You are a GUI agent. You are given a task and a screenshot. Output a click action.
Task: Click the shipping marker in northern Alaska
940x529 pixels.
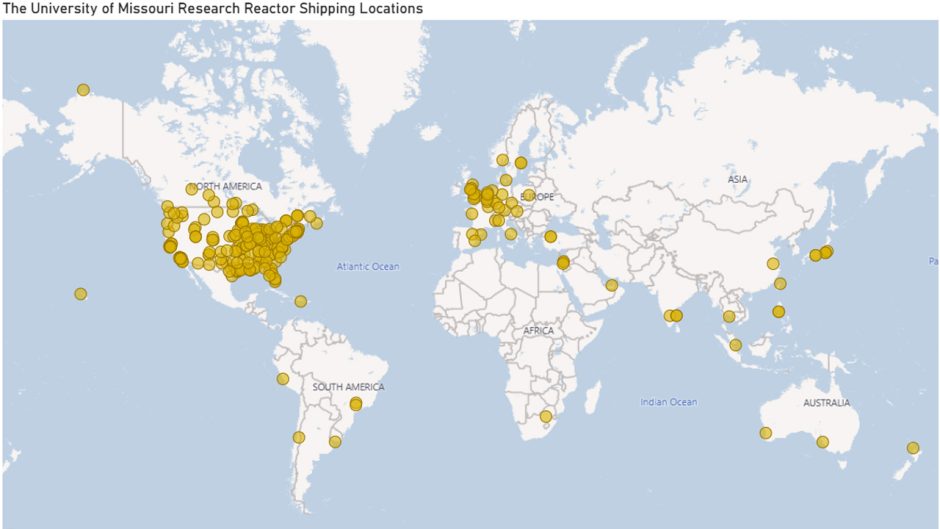pos(83,90)
